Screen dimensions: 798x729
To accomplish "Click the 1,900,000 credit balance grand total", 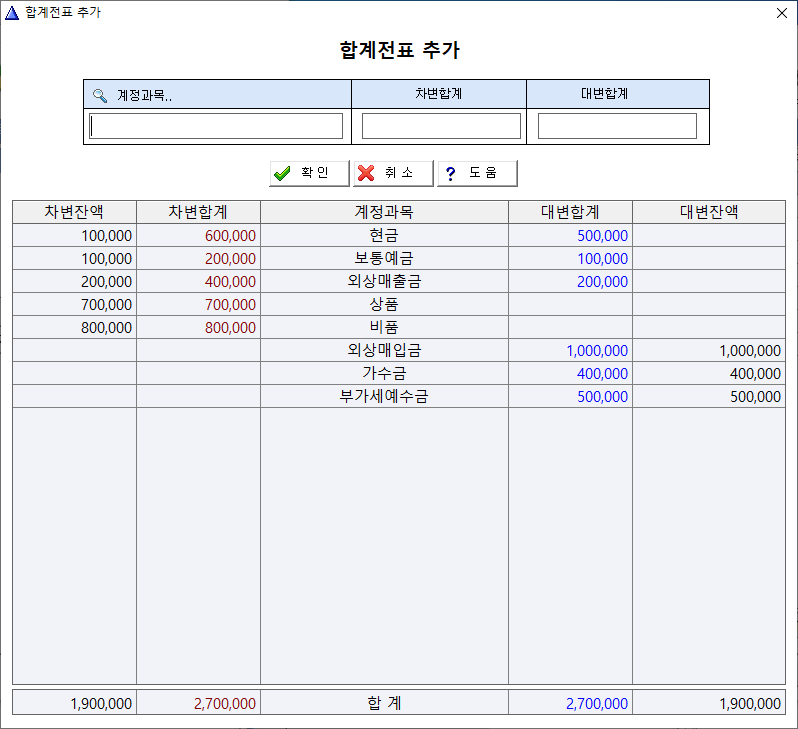I will (x=750, y=704).
